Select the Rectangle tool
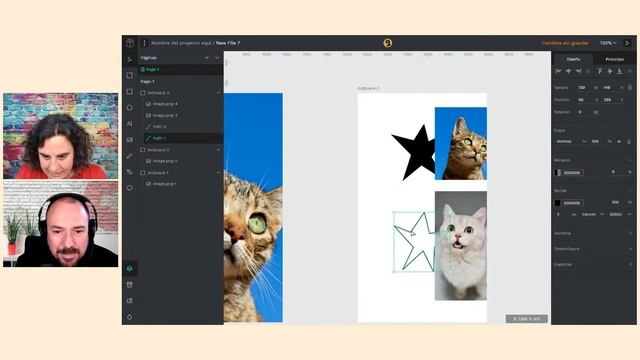Image resolution: width=640 pixels, height=360 pixels. click(x=130, y=92)
